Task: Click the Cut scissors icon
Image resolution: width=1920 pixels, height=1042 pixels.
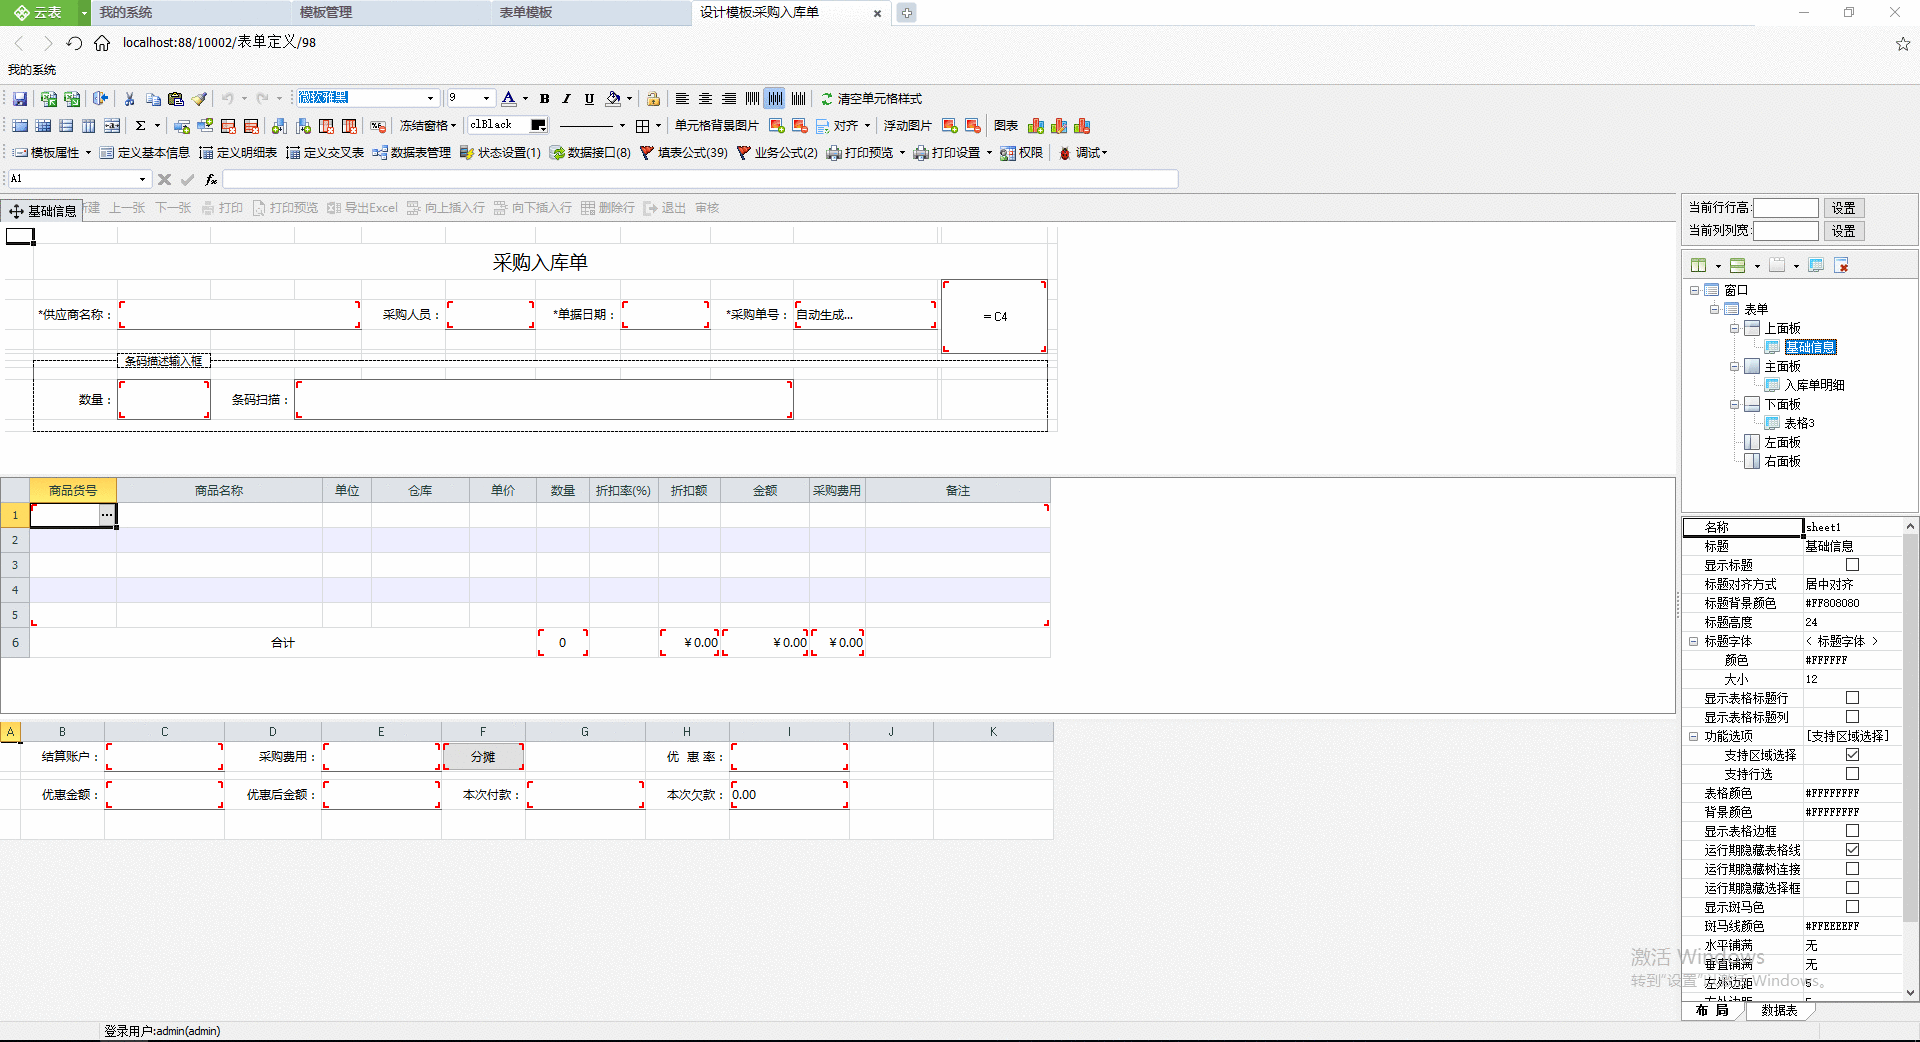Action: [129, 99]
